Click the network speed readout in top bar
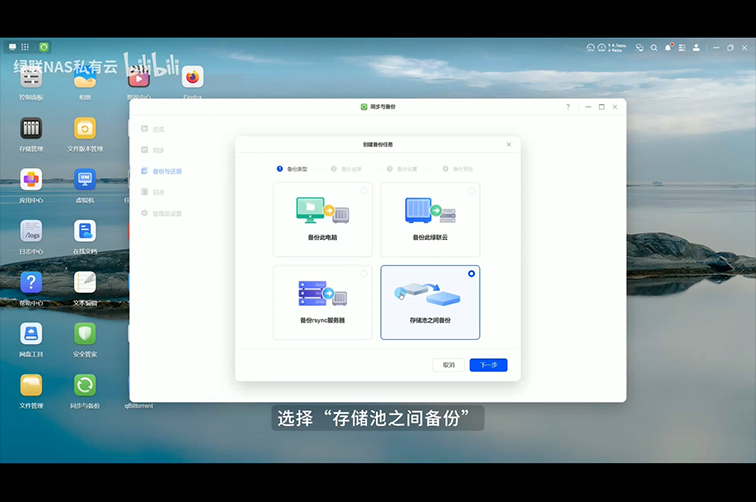The image size is (756, 502). click(617, 47)
